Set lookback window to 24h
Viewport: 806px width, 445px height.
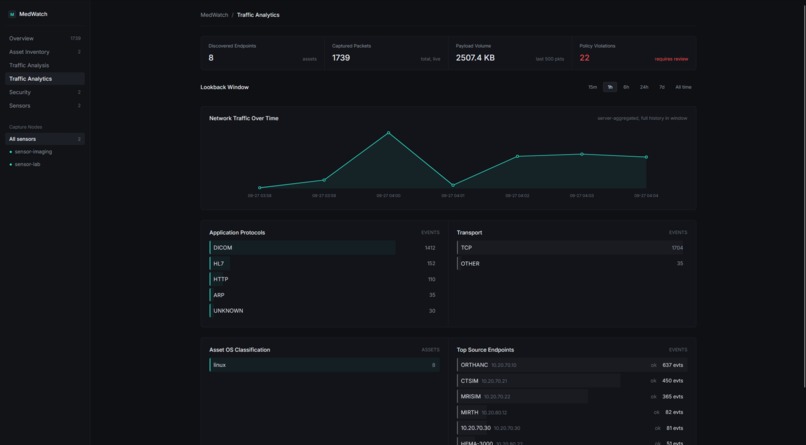pos(644,87)
